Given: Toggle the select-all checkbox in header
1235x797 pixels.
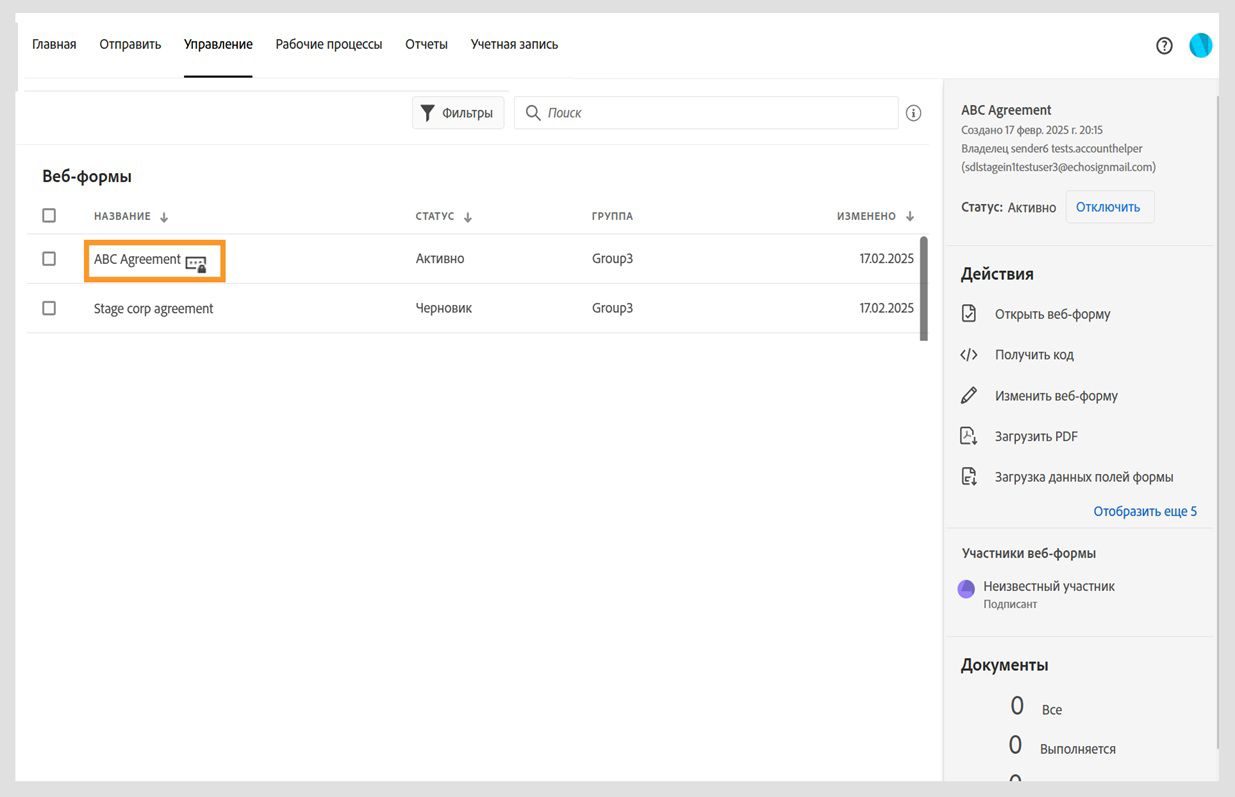Looking at the screenshot, I should click(49, 215).
